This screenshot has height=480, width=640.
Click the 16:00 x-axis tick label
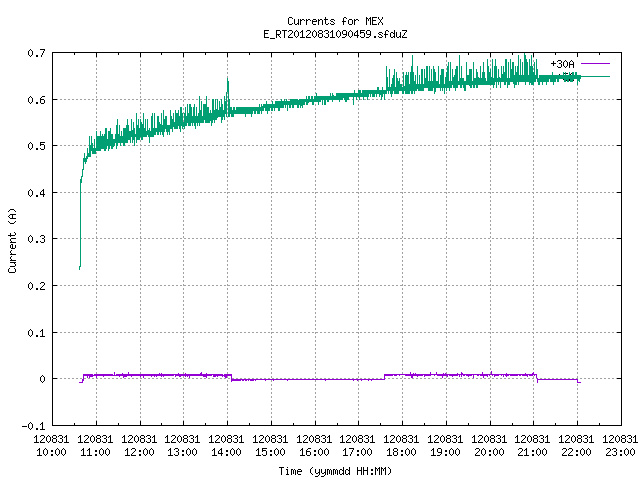[x=314, y=452]
